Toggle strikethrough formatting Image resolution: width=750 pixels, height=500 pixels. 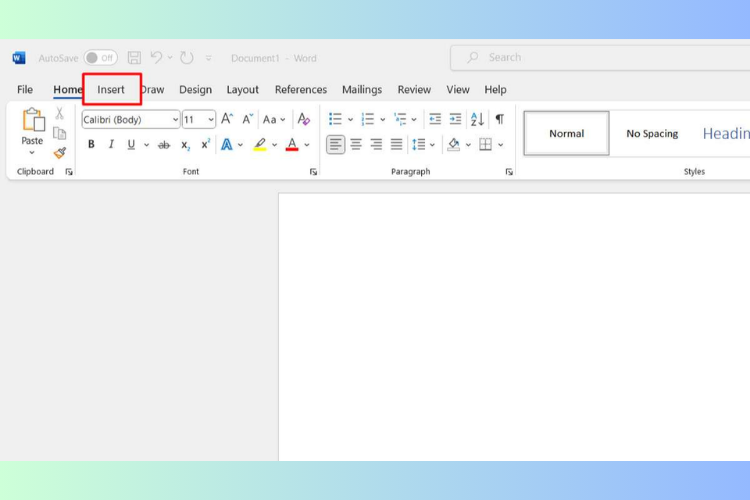coord(164,145)
